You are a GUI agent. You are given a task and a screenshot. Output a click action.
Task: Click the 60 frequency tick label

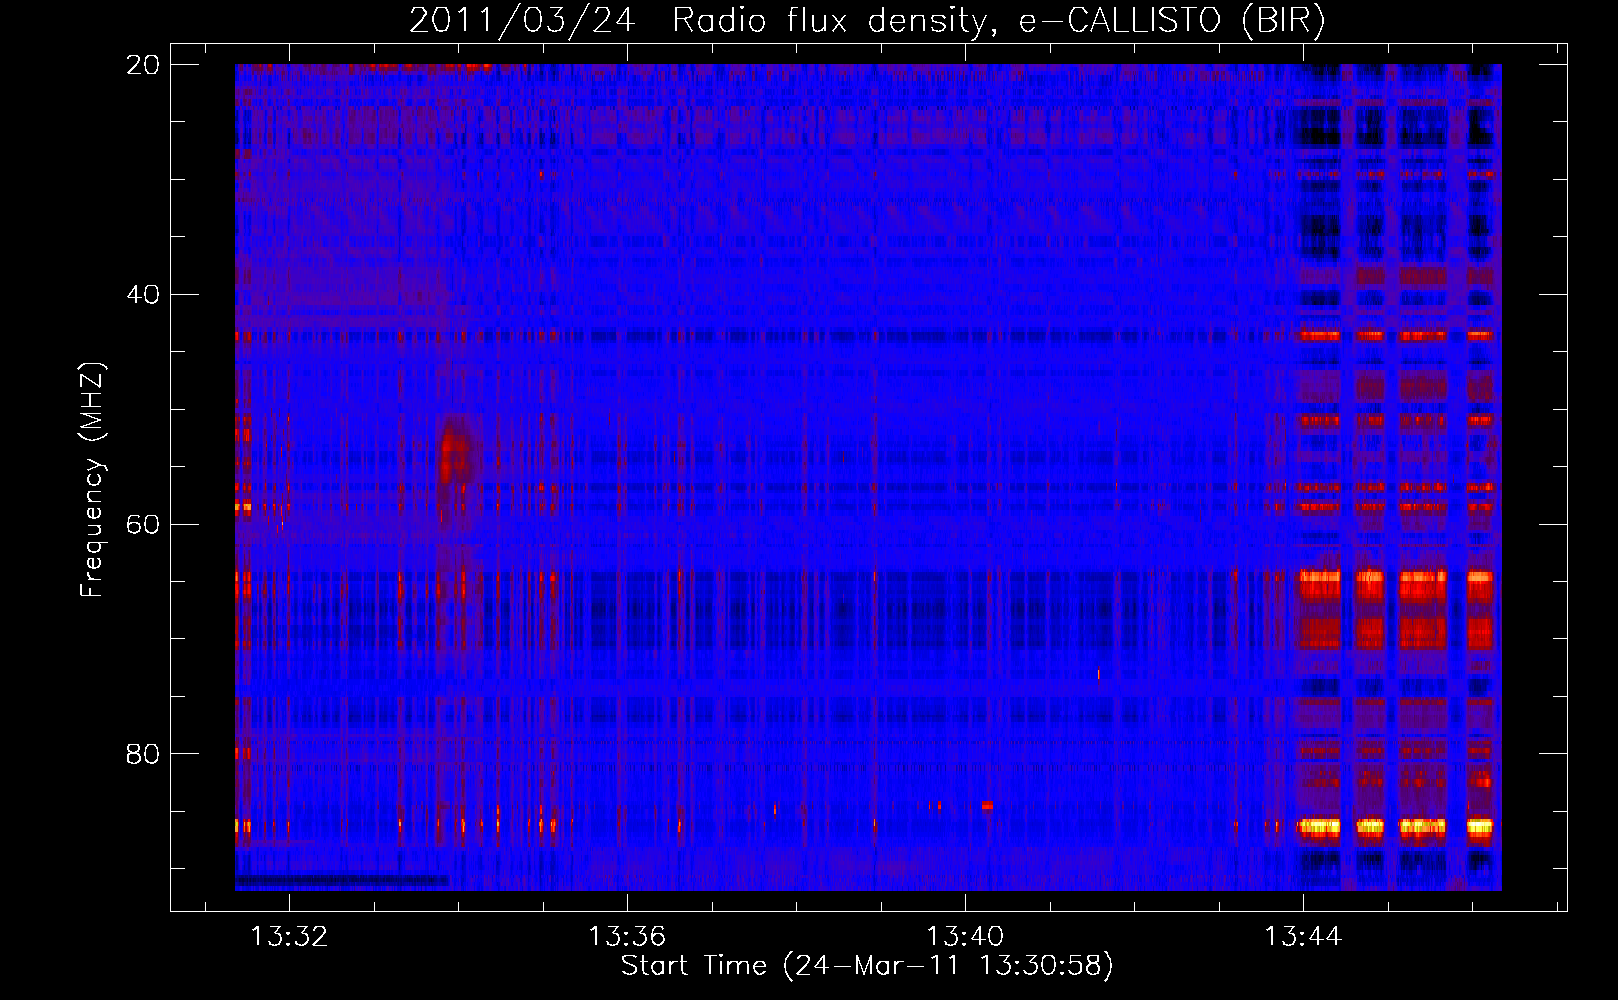142,524
